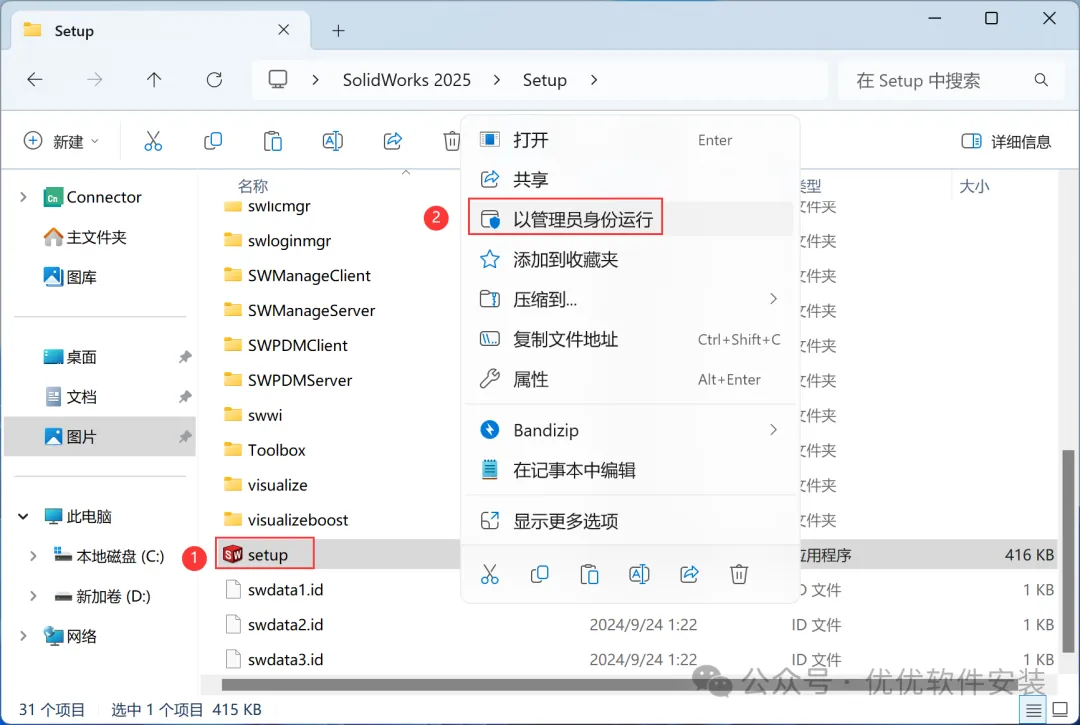
Task: Select the swloginmgr folder
Action: (278, 240)
